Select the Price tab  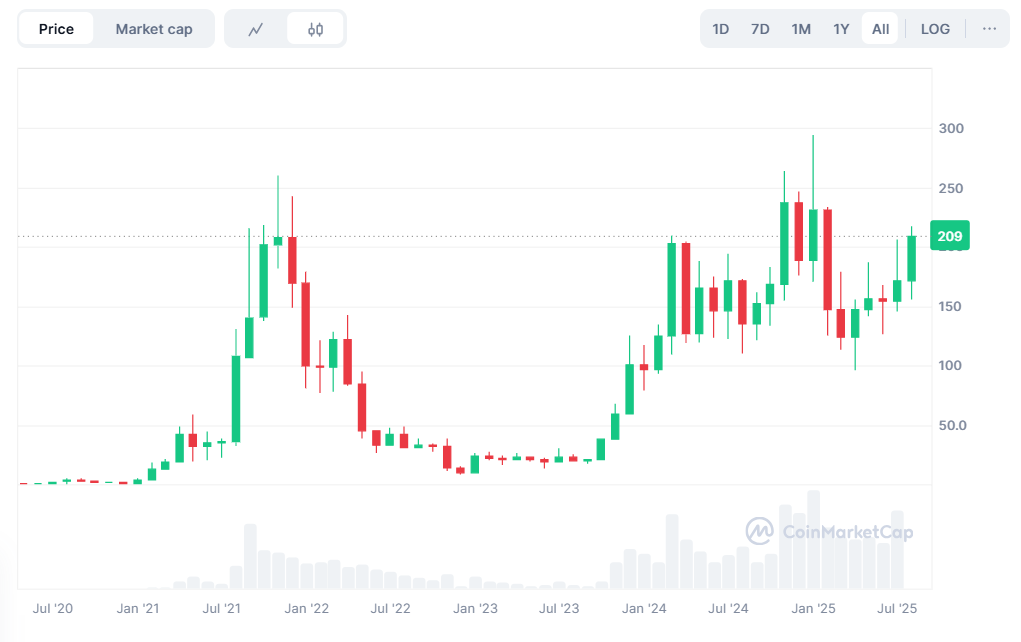tap(56, 29)
